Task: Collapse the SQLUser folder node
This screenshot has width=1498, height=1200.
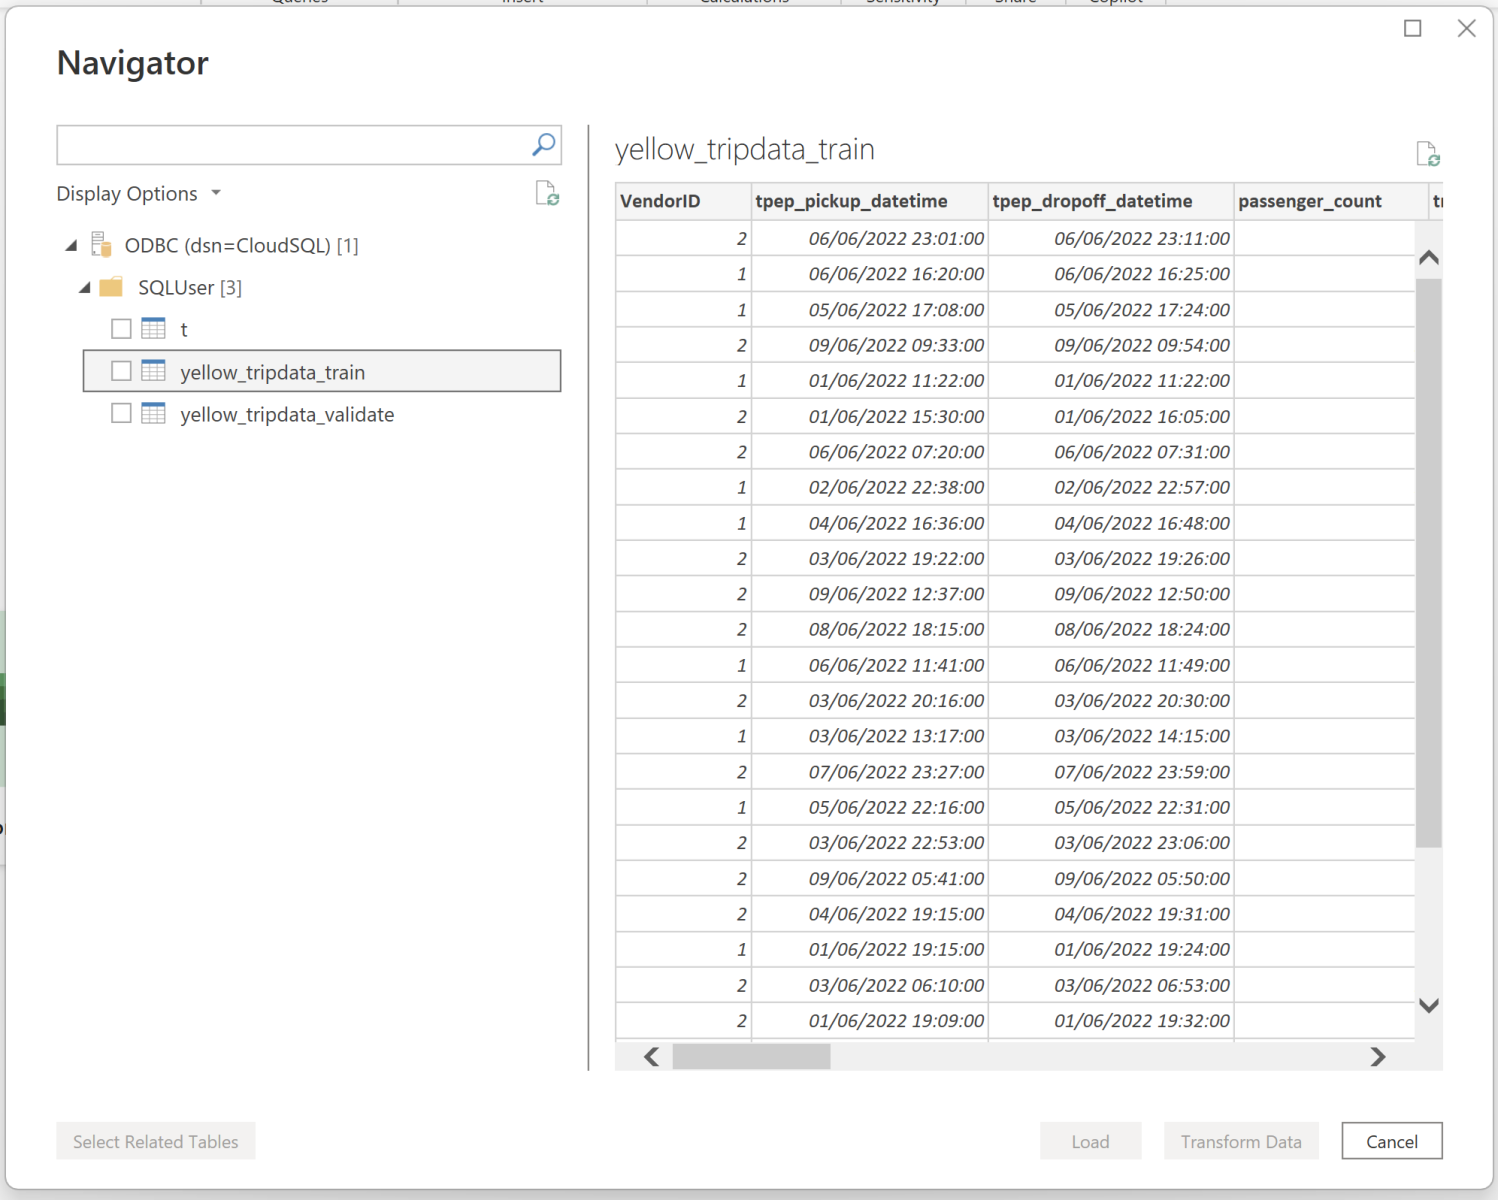Action: tap(85, 288)
